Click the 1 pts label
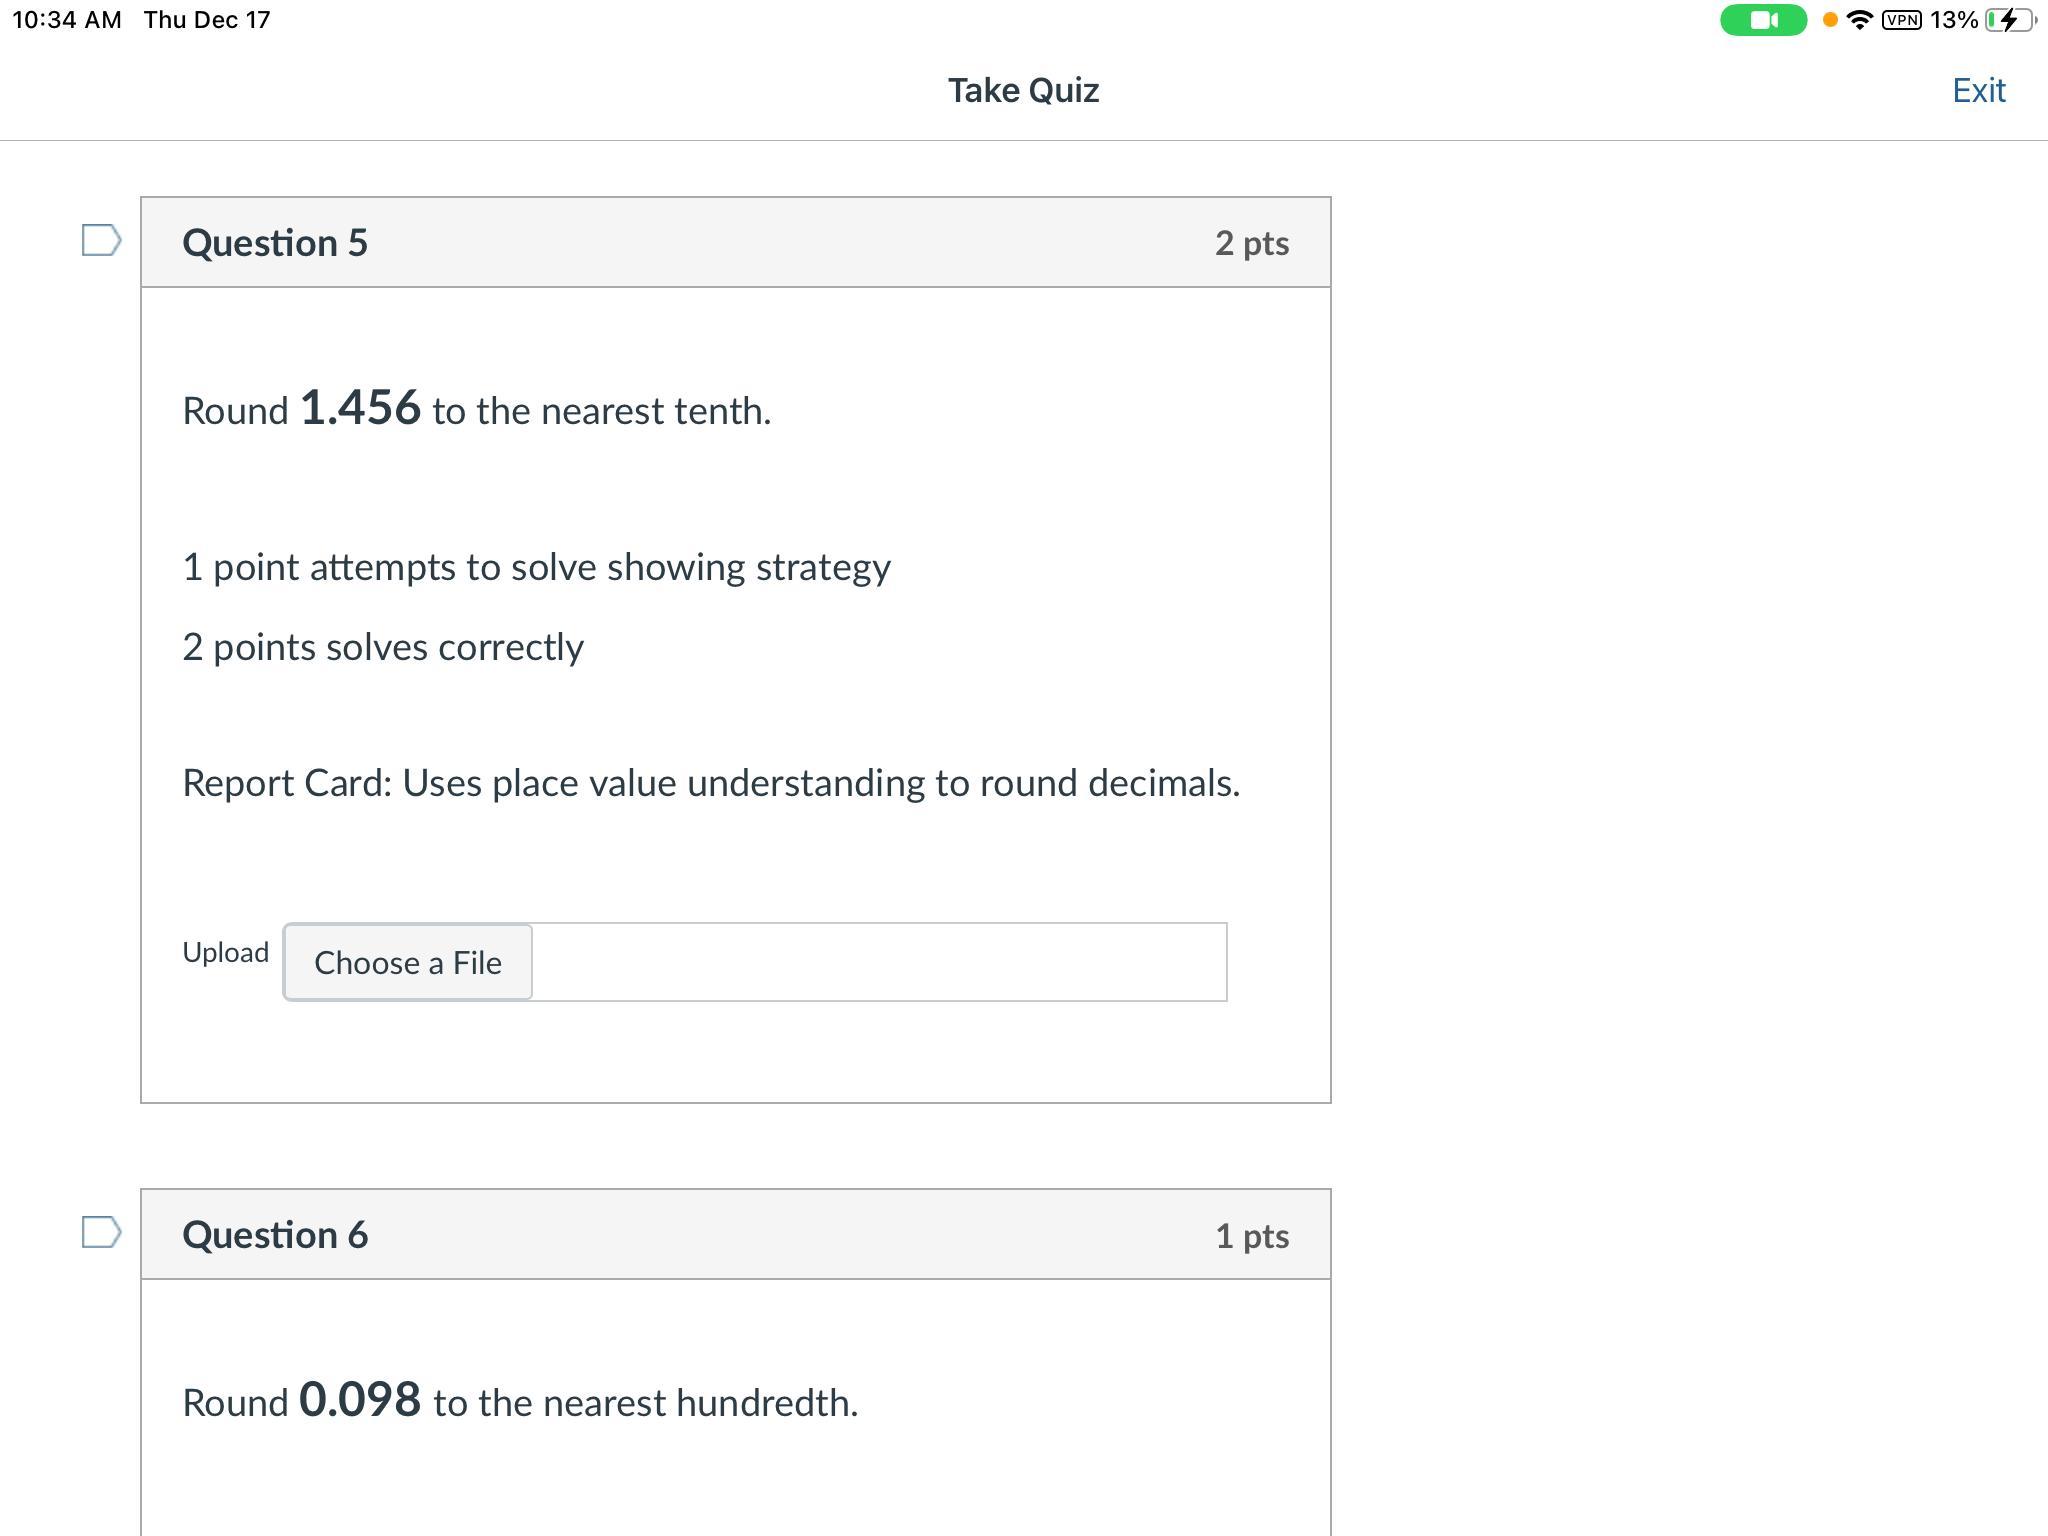The width and height of the screenshot is (2048, 1536). point(1251,1236)
